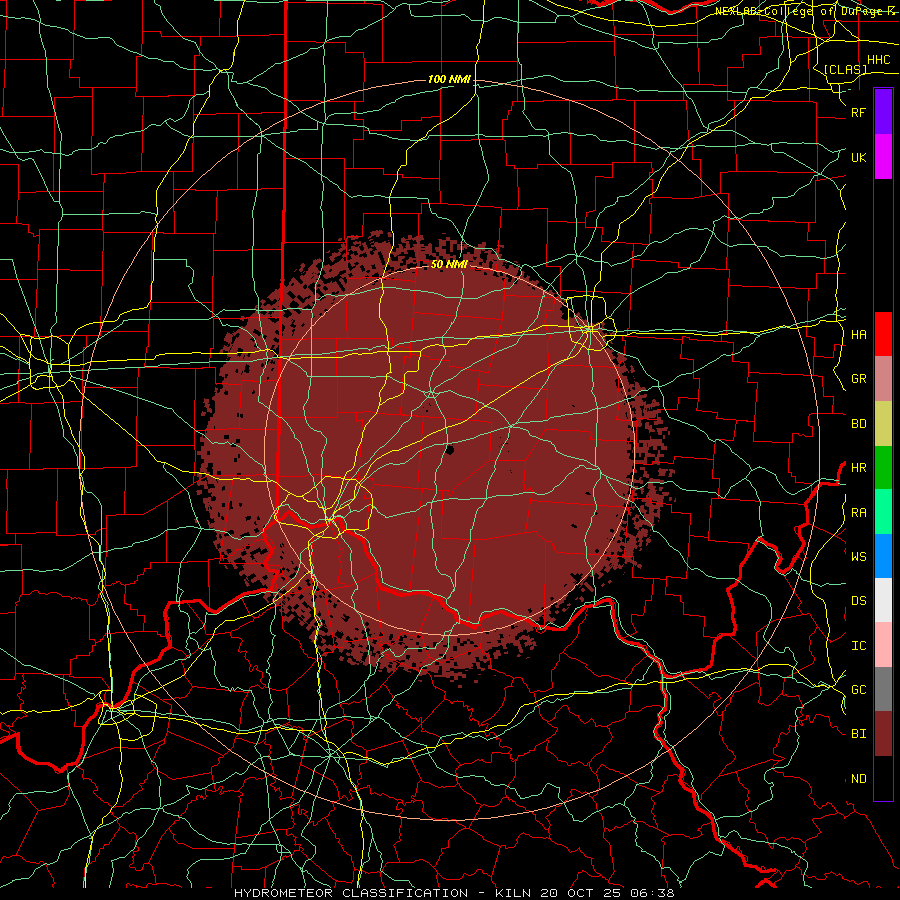Click the small black hole in the radar echo
Image resolution: width=900 pixels, height=900 pixels.
pos(449,449)
